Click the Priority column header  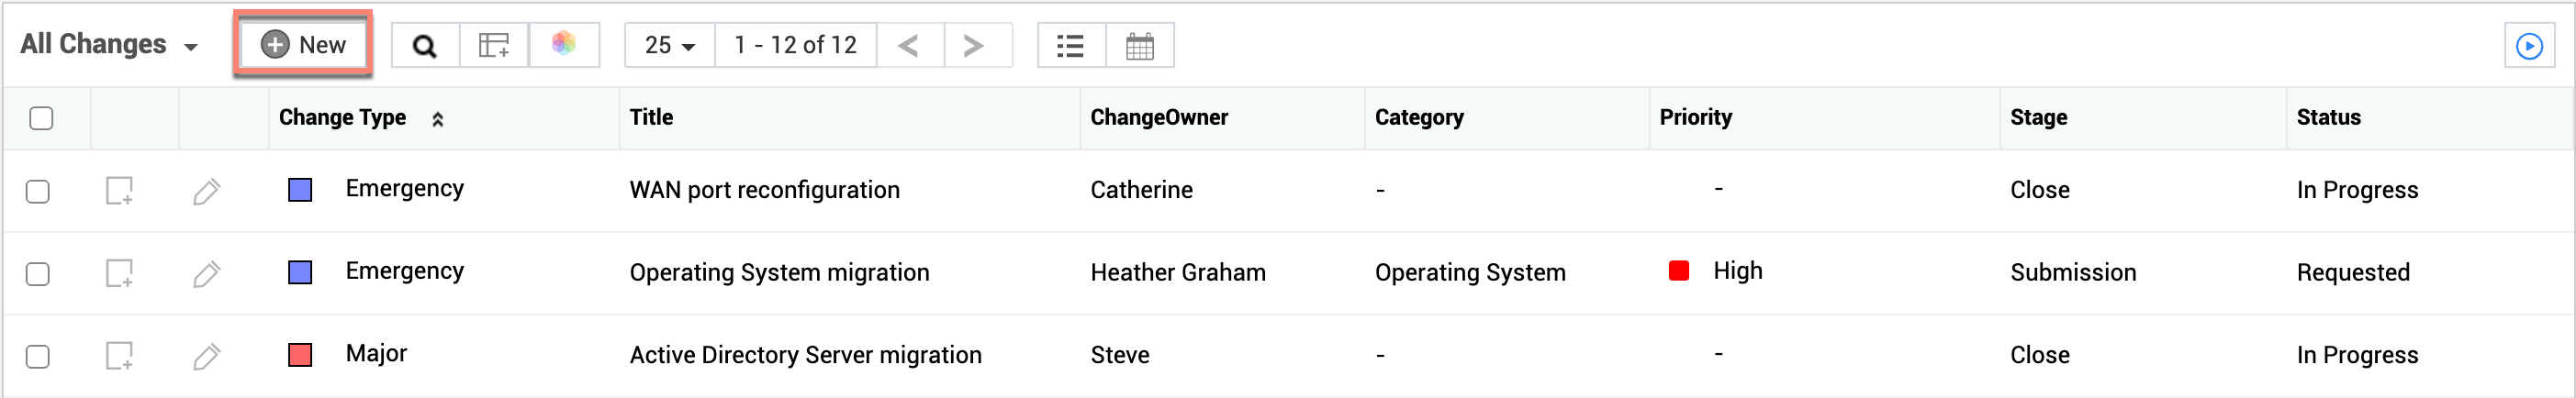pyautogui.click(x=1695, y=117)
